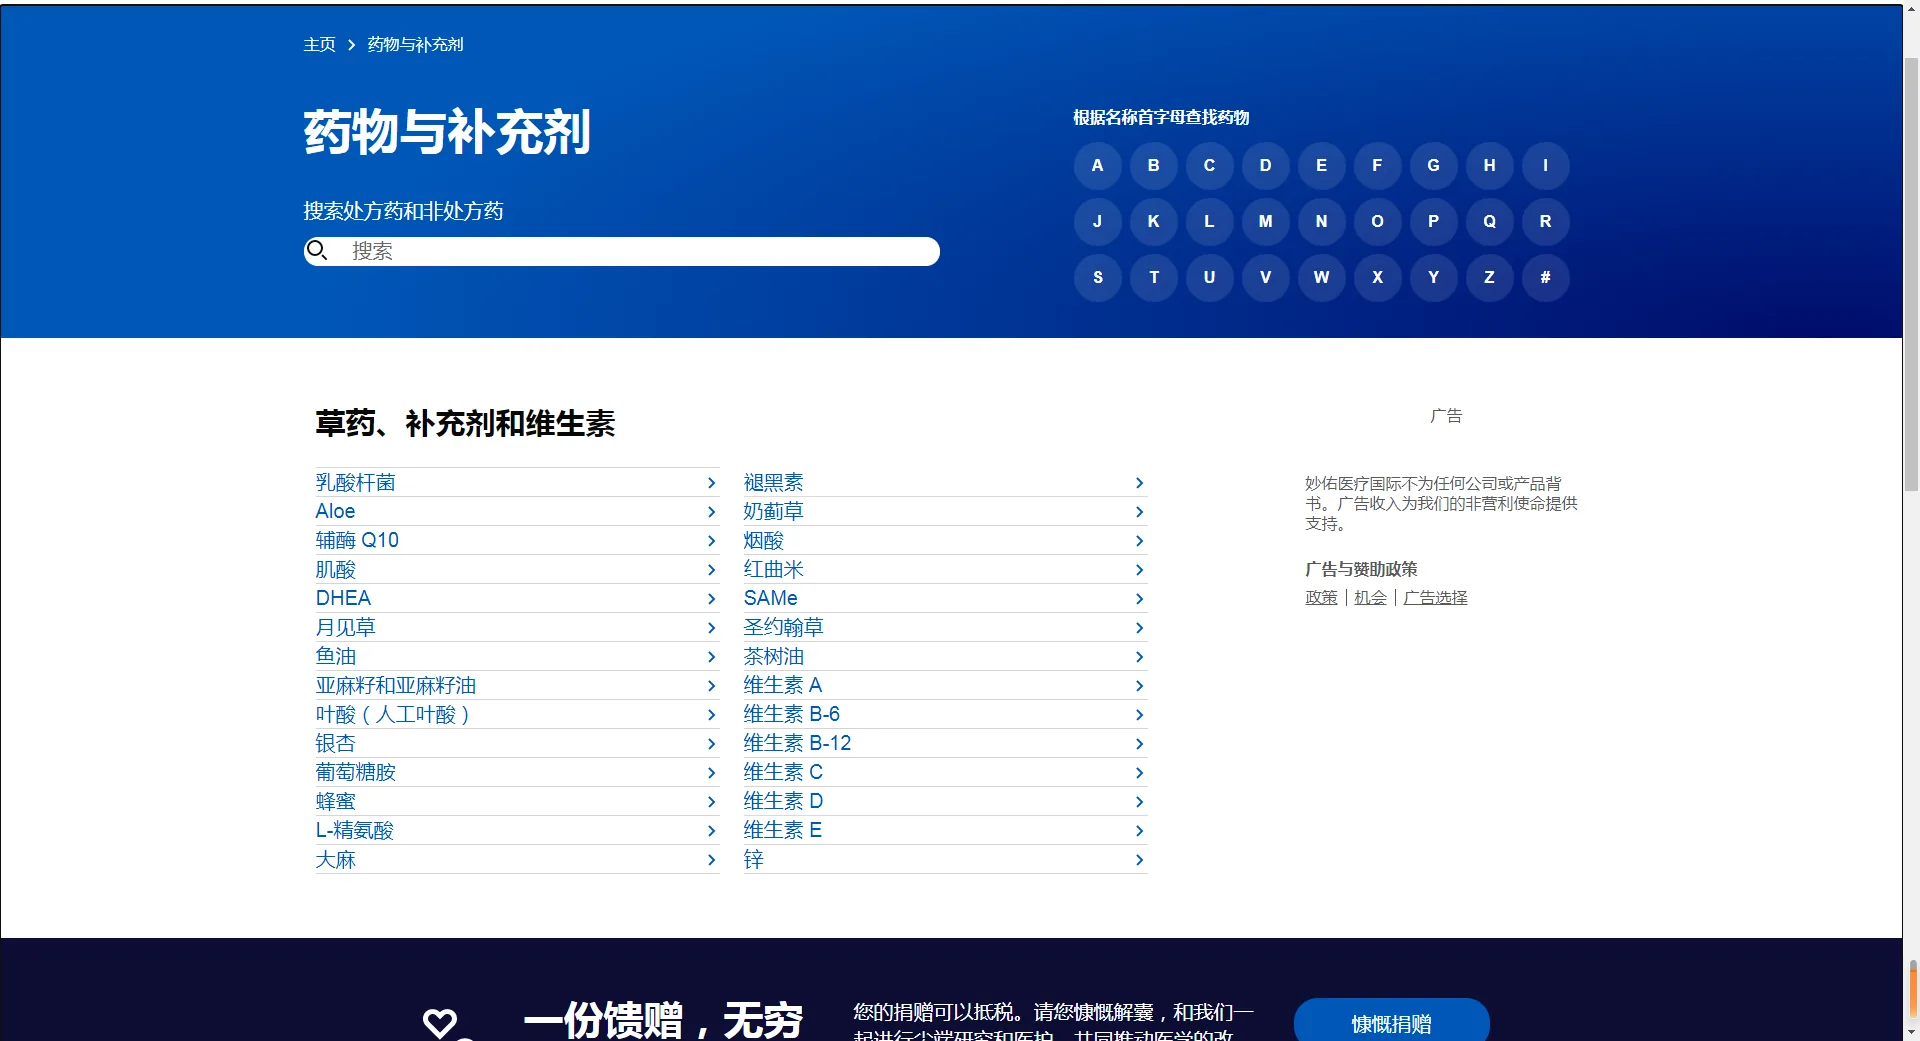Open the 机会 advertising link
The image size is (1920, 1041).
1370,597
